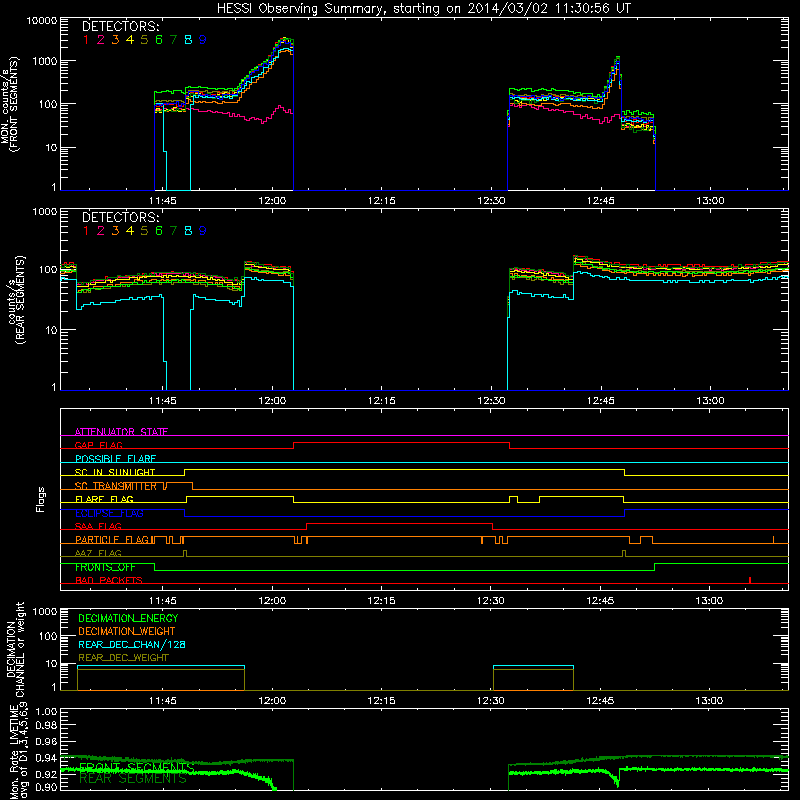Choose cyan detector number 8 in the front segments legend
Image resolution: width=800 pixels, height=800 pixels.
coord(188,40)
